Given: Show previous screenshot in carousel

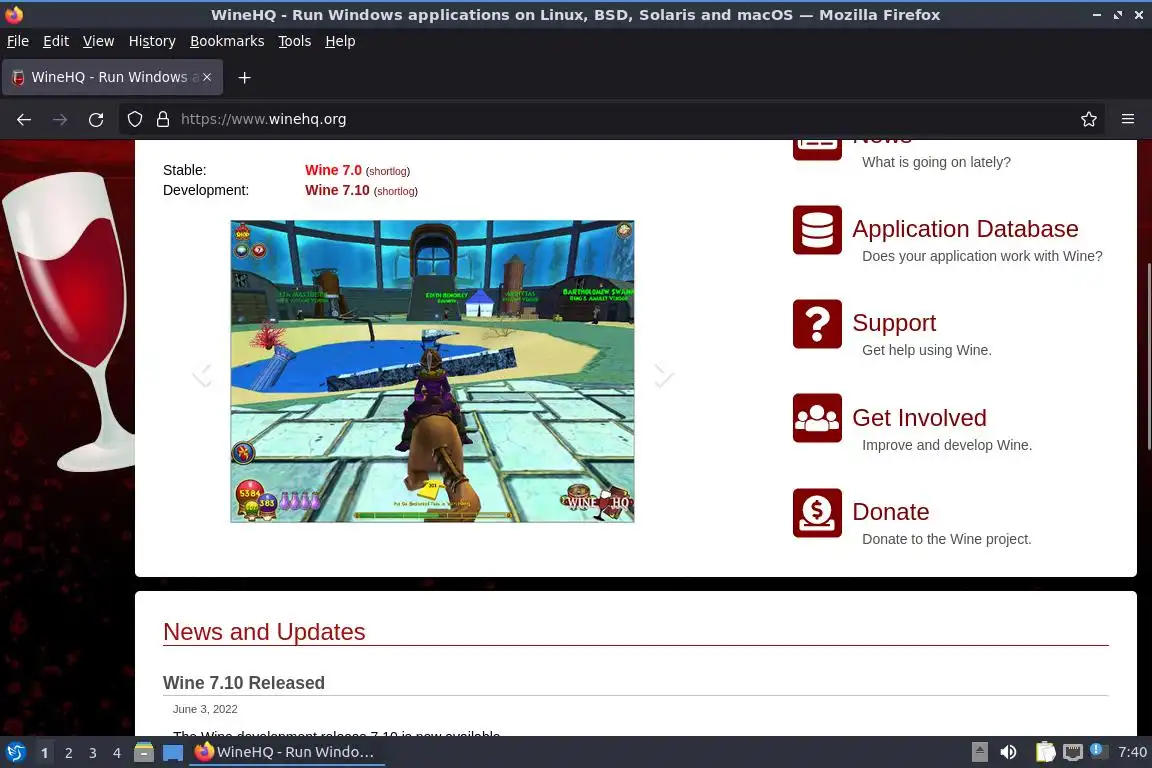Looking at the screenshot, I should [202, 375].
